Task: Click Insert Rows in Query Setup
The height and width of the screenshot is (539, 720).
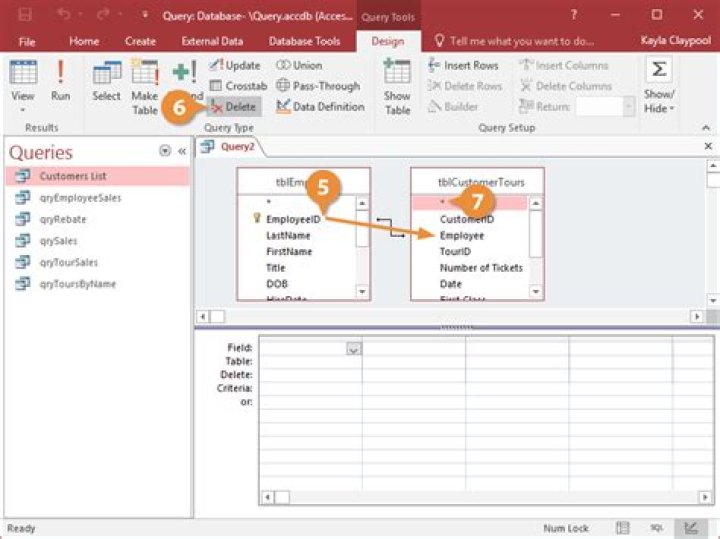Action: click(463, 66)
